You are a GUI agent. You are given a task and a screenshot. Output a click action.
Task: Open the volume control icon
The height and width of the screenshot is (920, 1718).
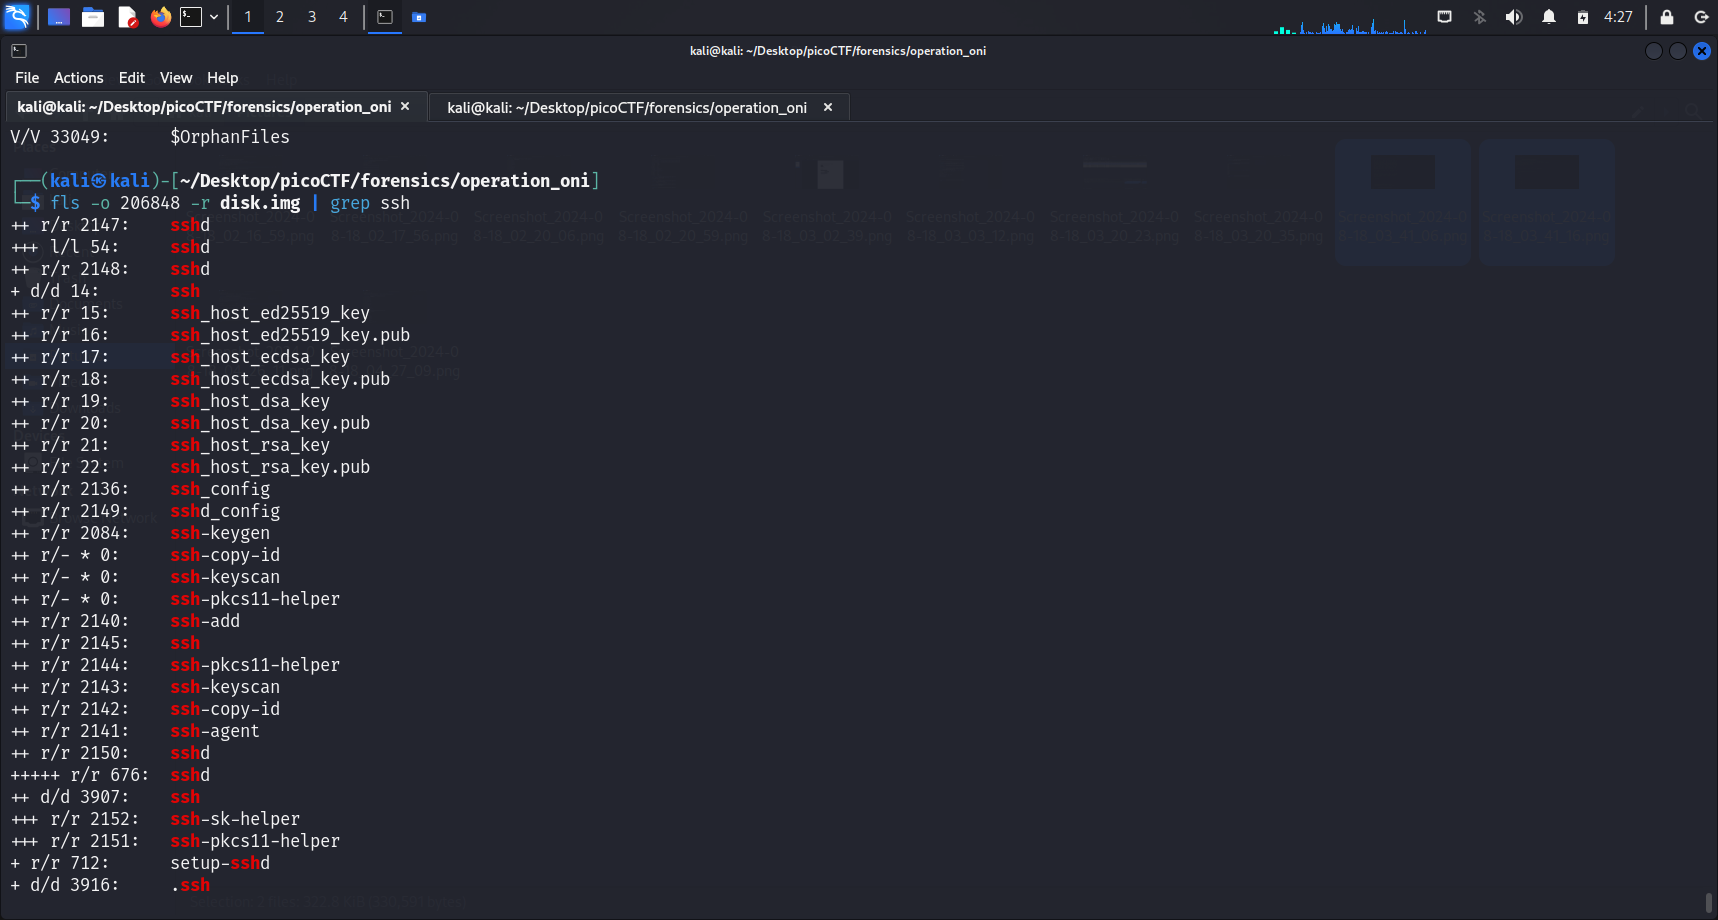tap(1514, 17)
